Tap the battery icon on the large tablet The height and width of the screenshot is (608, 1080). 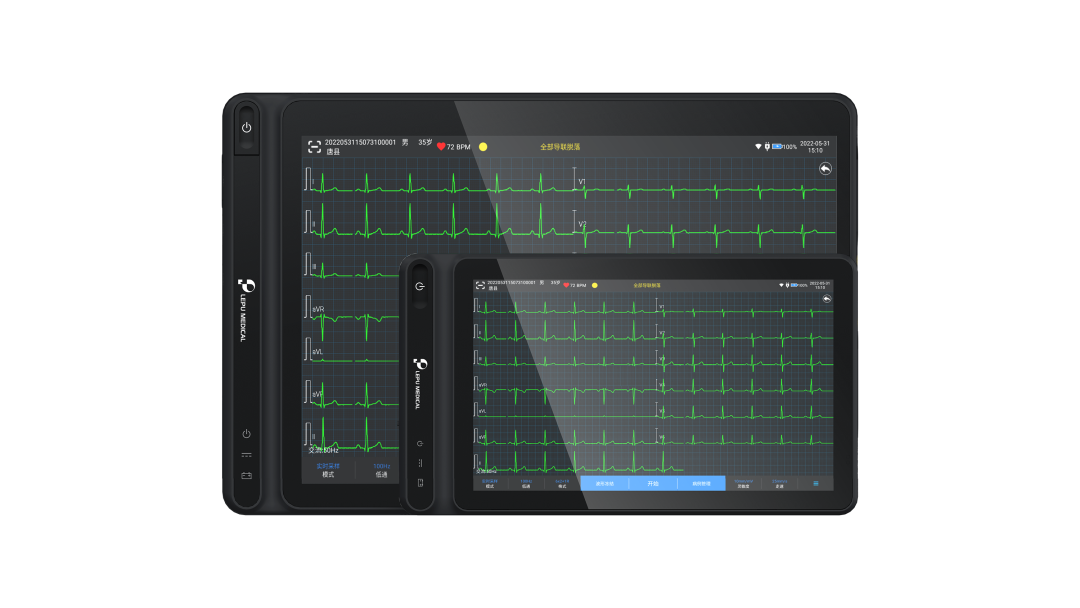(x=777, y=147)
